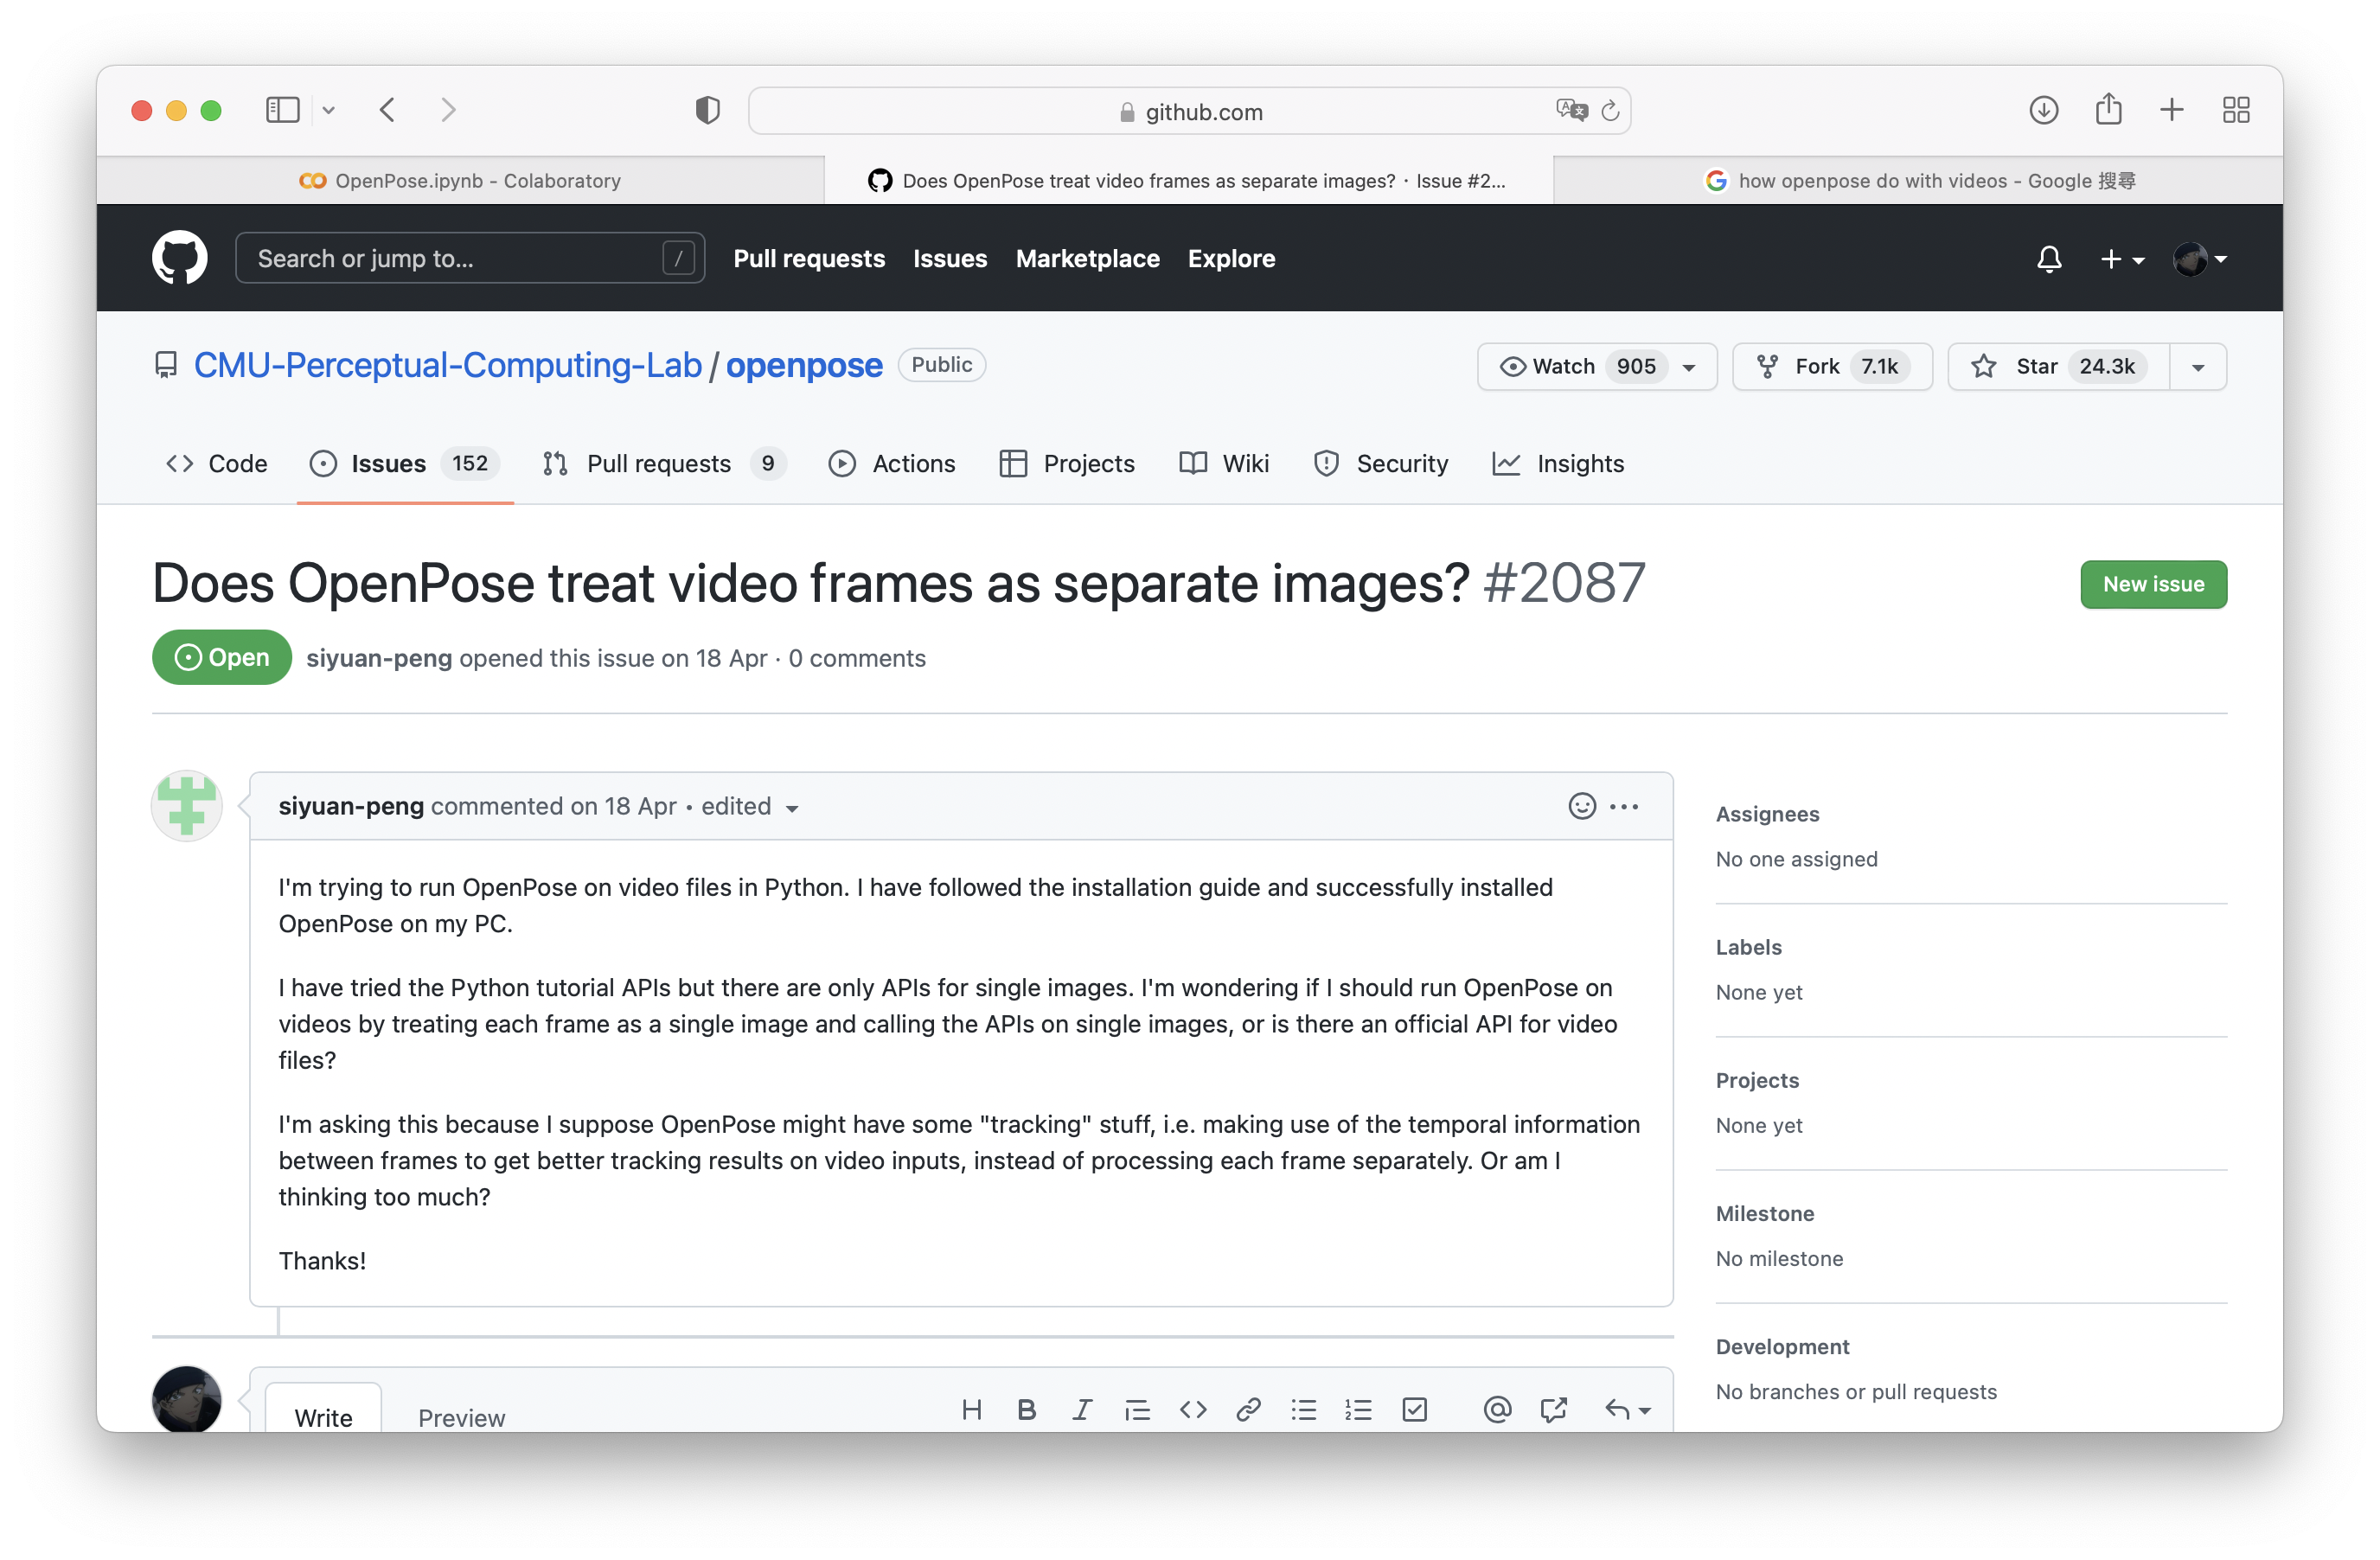This screenshot has height=1560, width=2380.
Task: Switch to the Google search tab
Action: click(1918, 181)
